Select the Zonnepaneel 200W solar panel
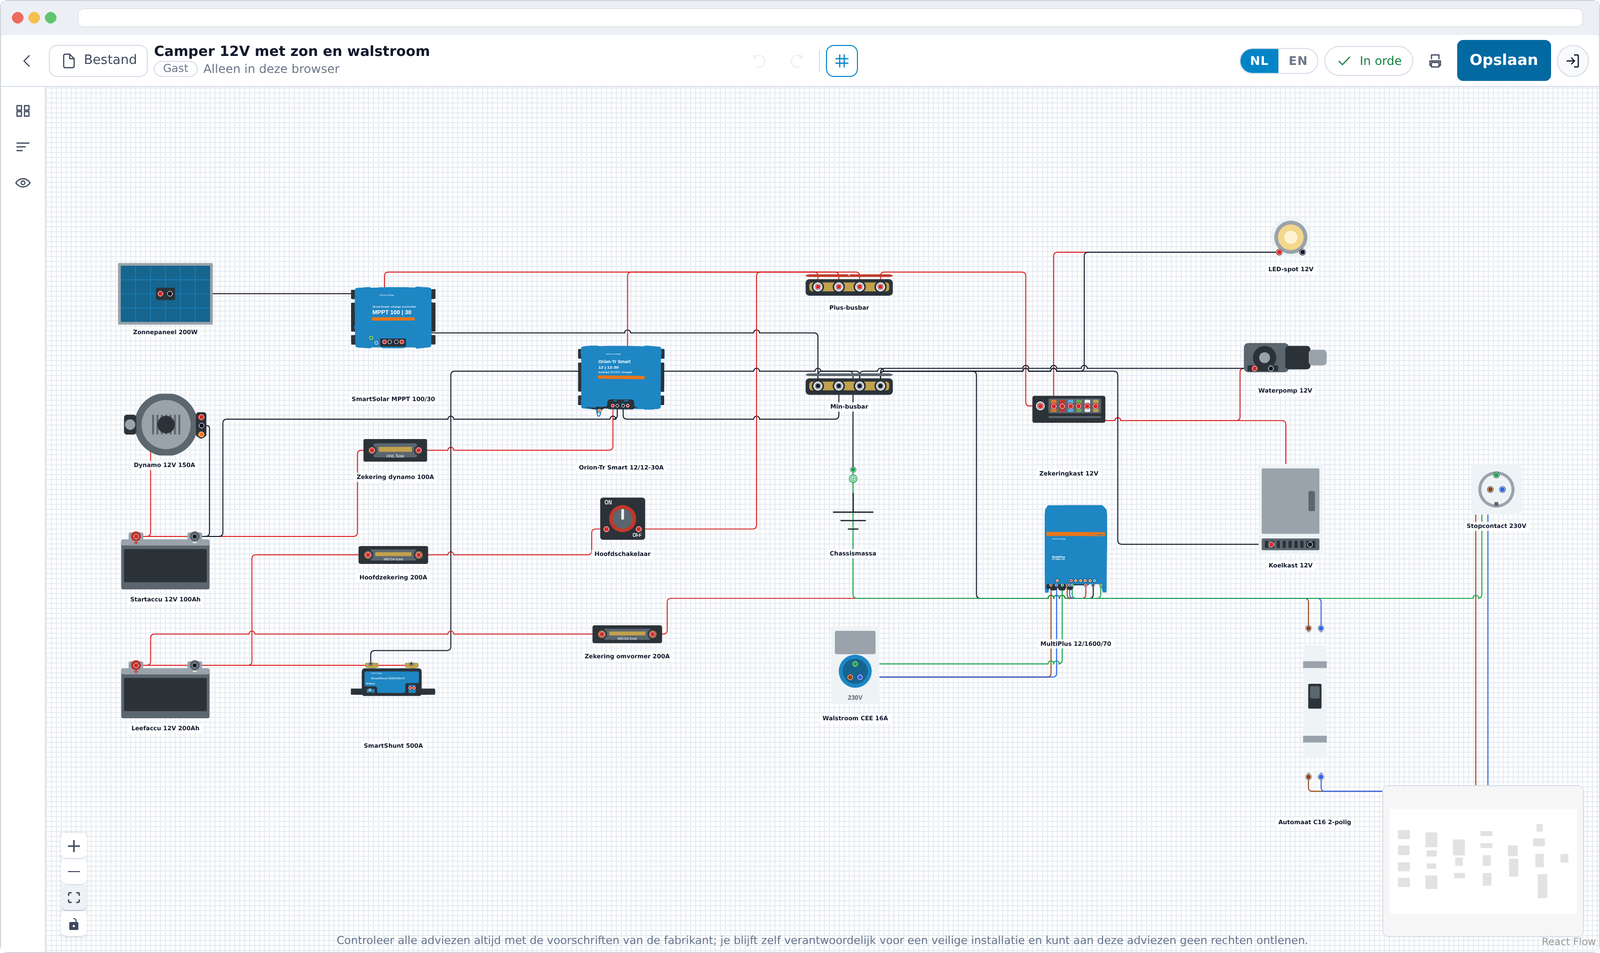 tap(165, 293)
